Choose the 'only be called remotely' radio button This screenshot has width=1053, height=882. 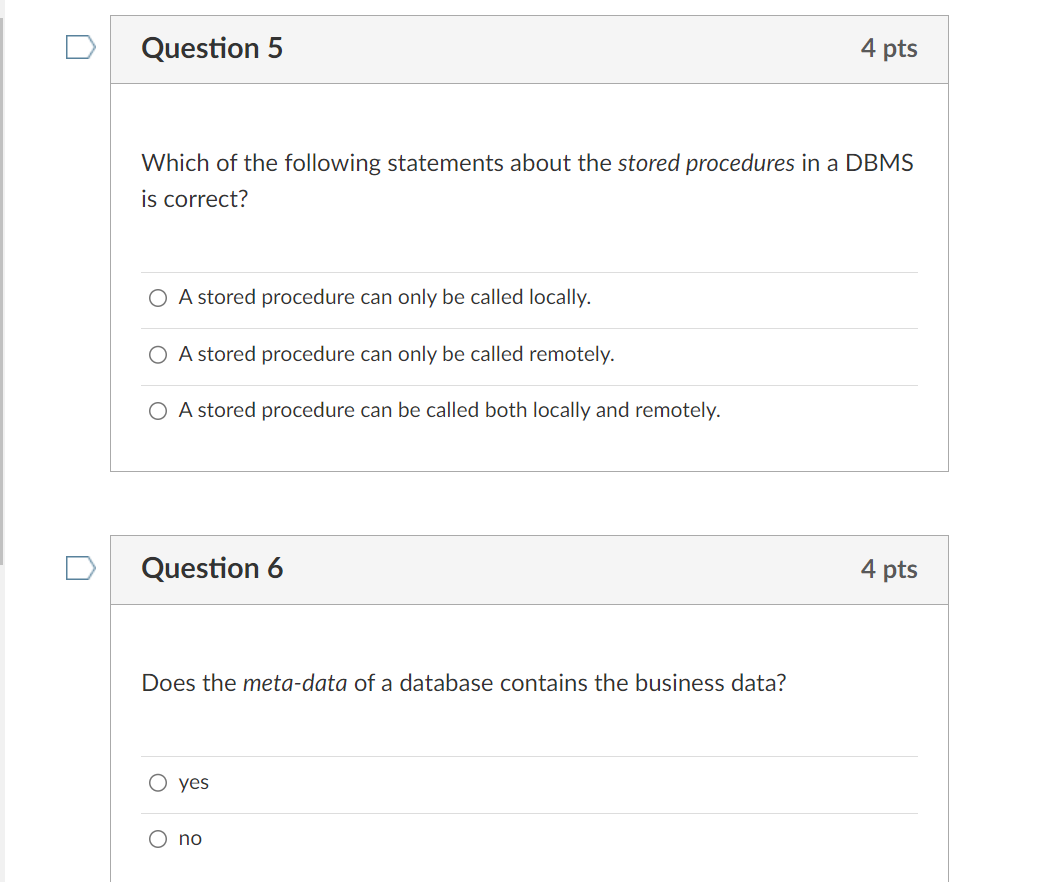158,355
